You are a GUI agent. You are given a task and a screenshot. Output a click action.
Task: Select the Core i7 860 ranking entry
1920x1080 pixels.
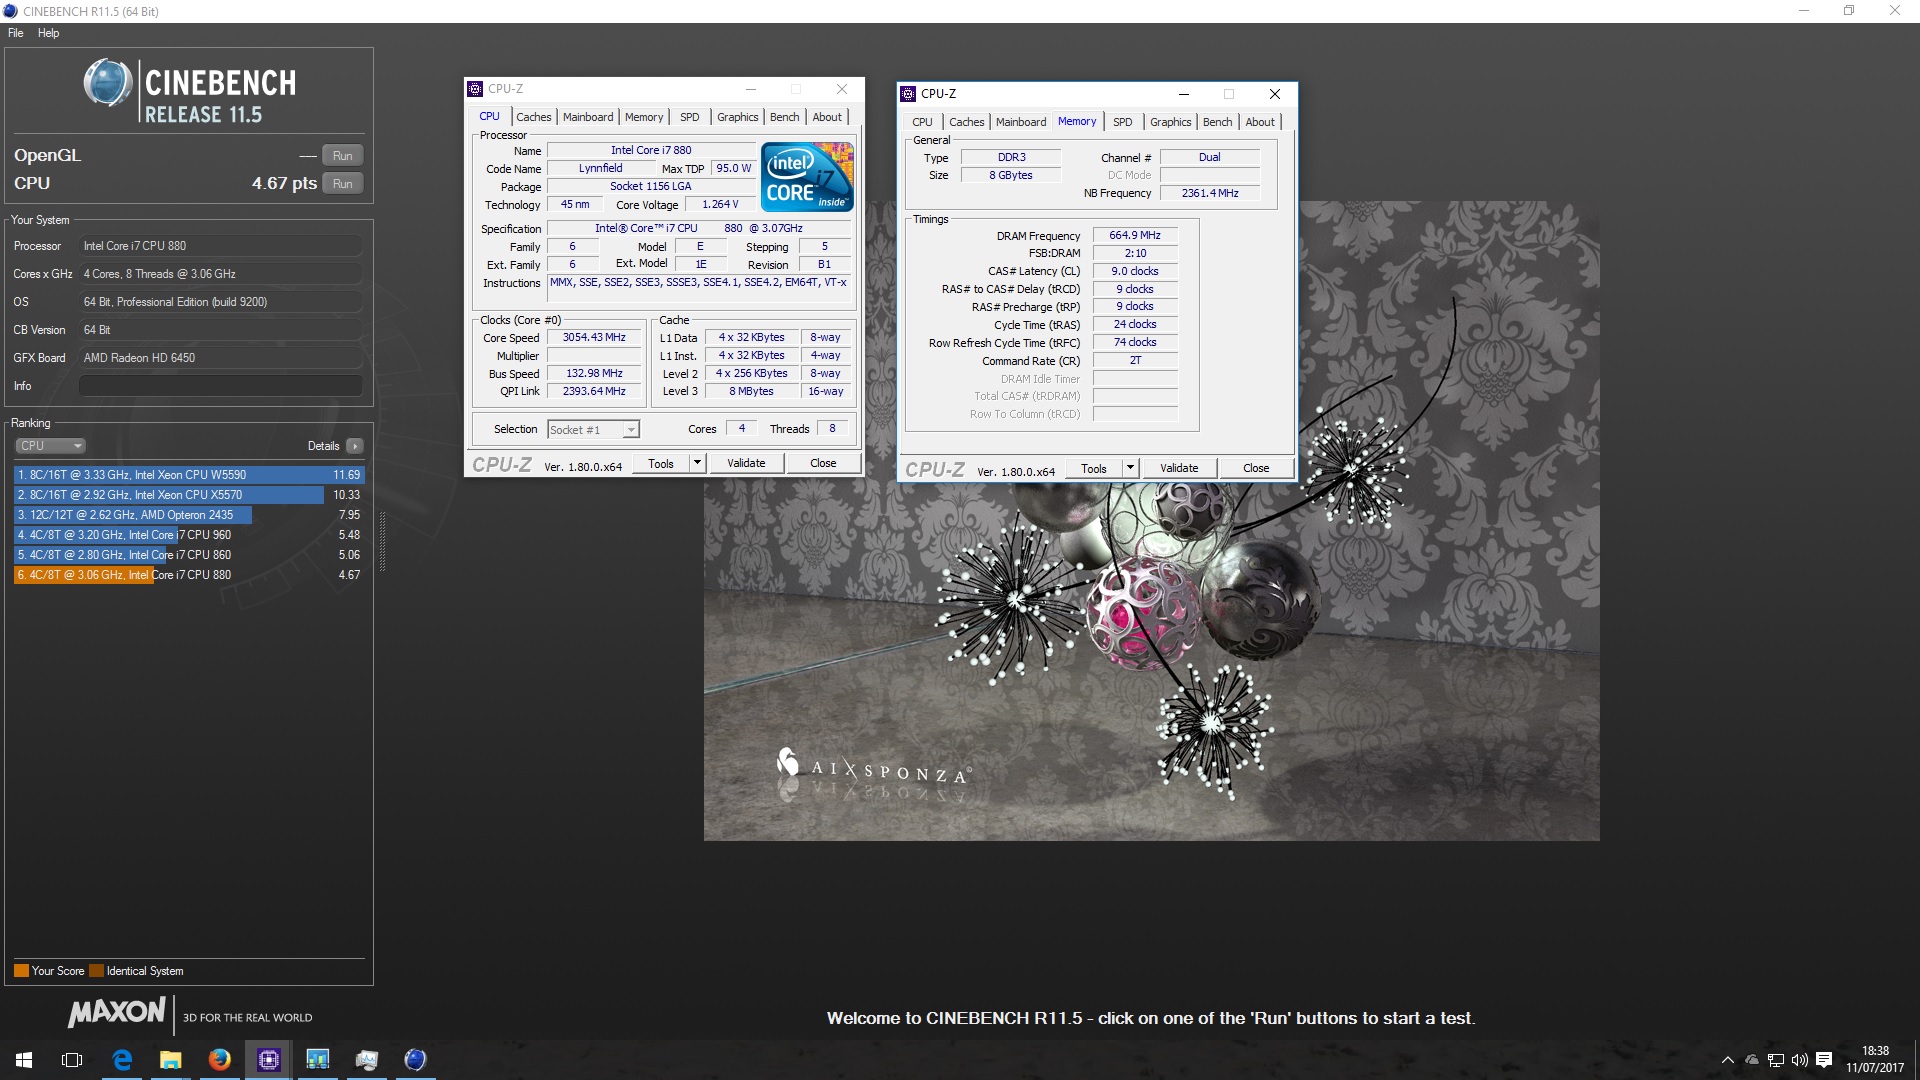pos(189,555)
